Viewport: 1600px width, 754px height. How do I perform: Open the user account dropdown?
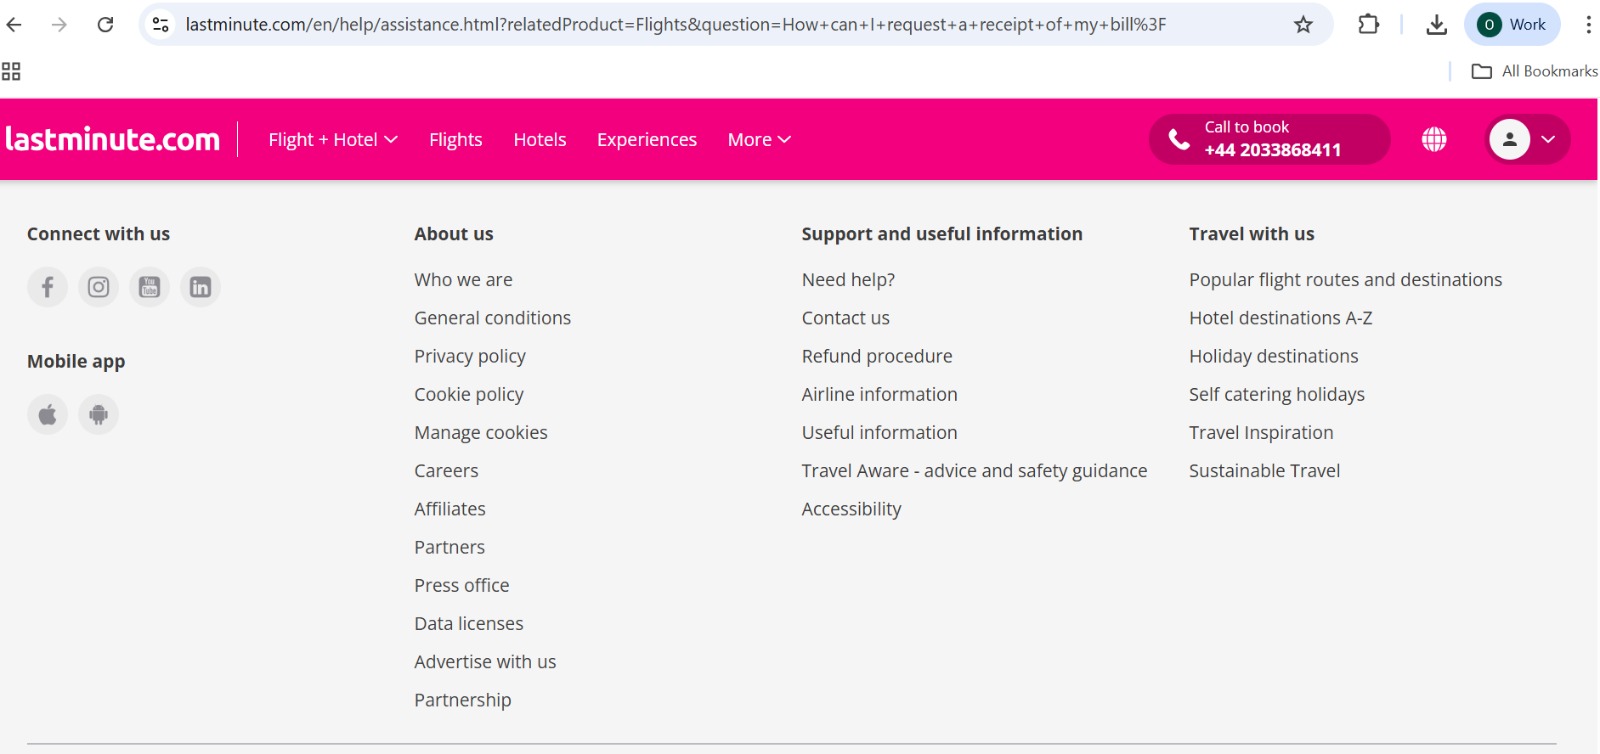click(x=1528, y=140)
